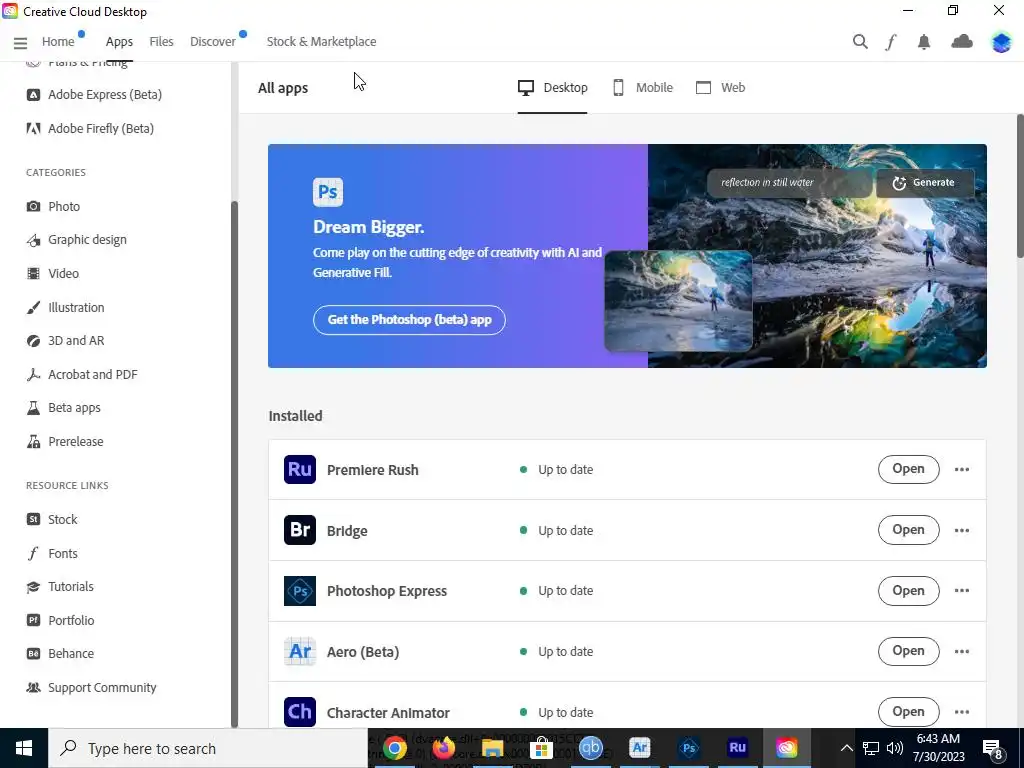Open more options for Premiere Rush
Screen dimensions: 1024x768
[961, 470]
